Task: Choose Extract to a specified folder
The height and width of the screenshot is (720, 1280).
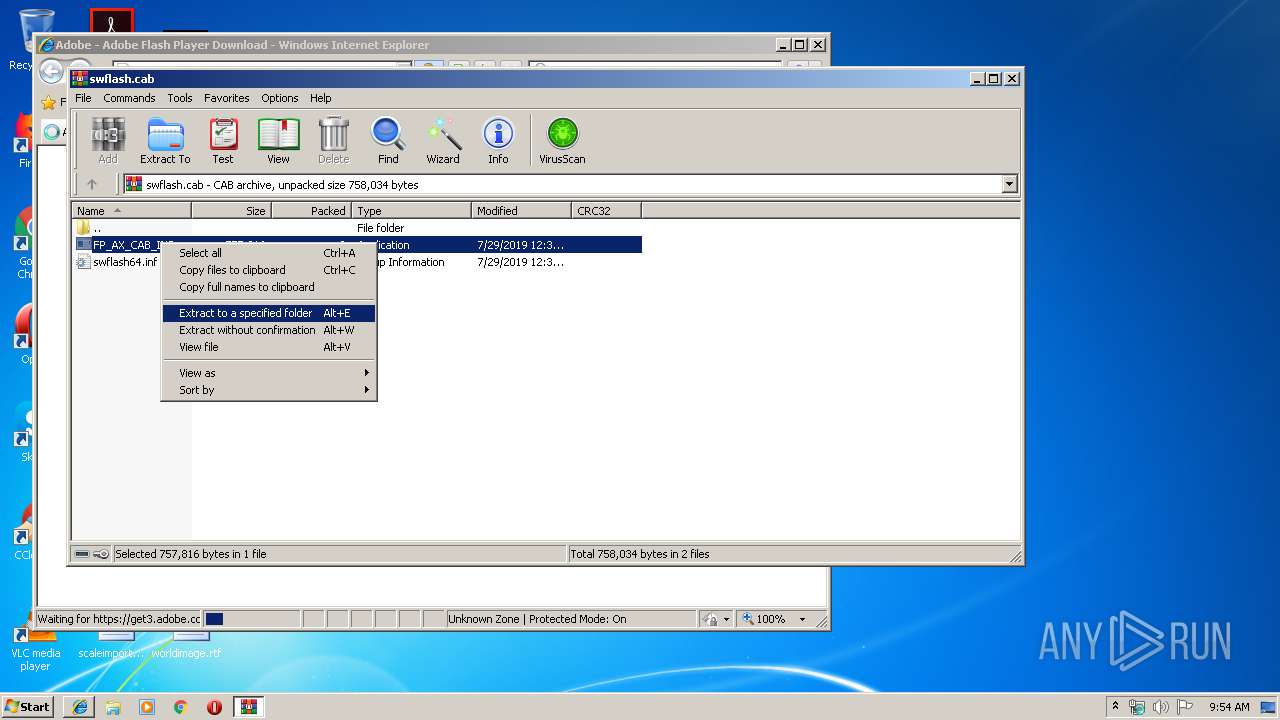Action: (269, 313)
